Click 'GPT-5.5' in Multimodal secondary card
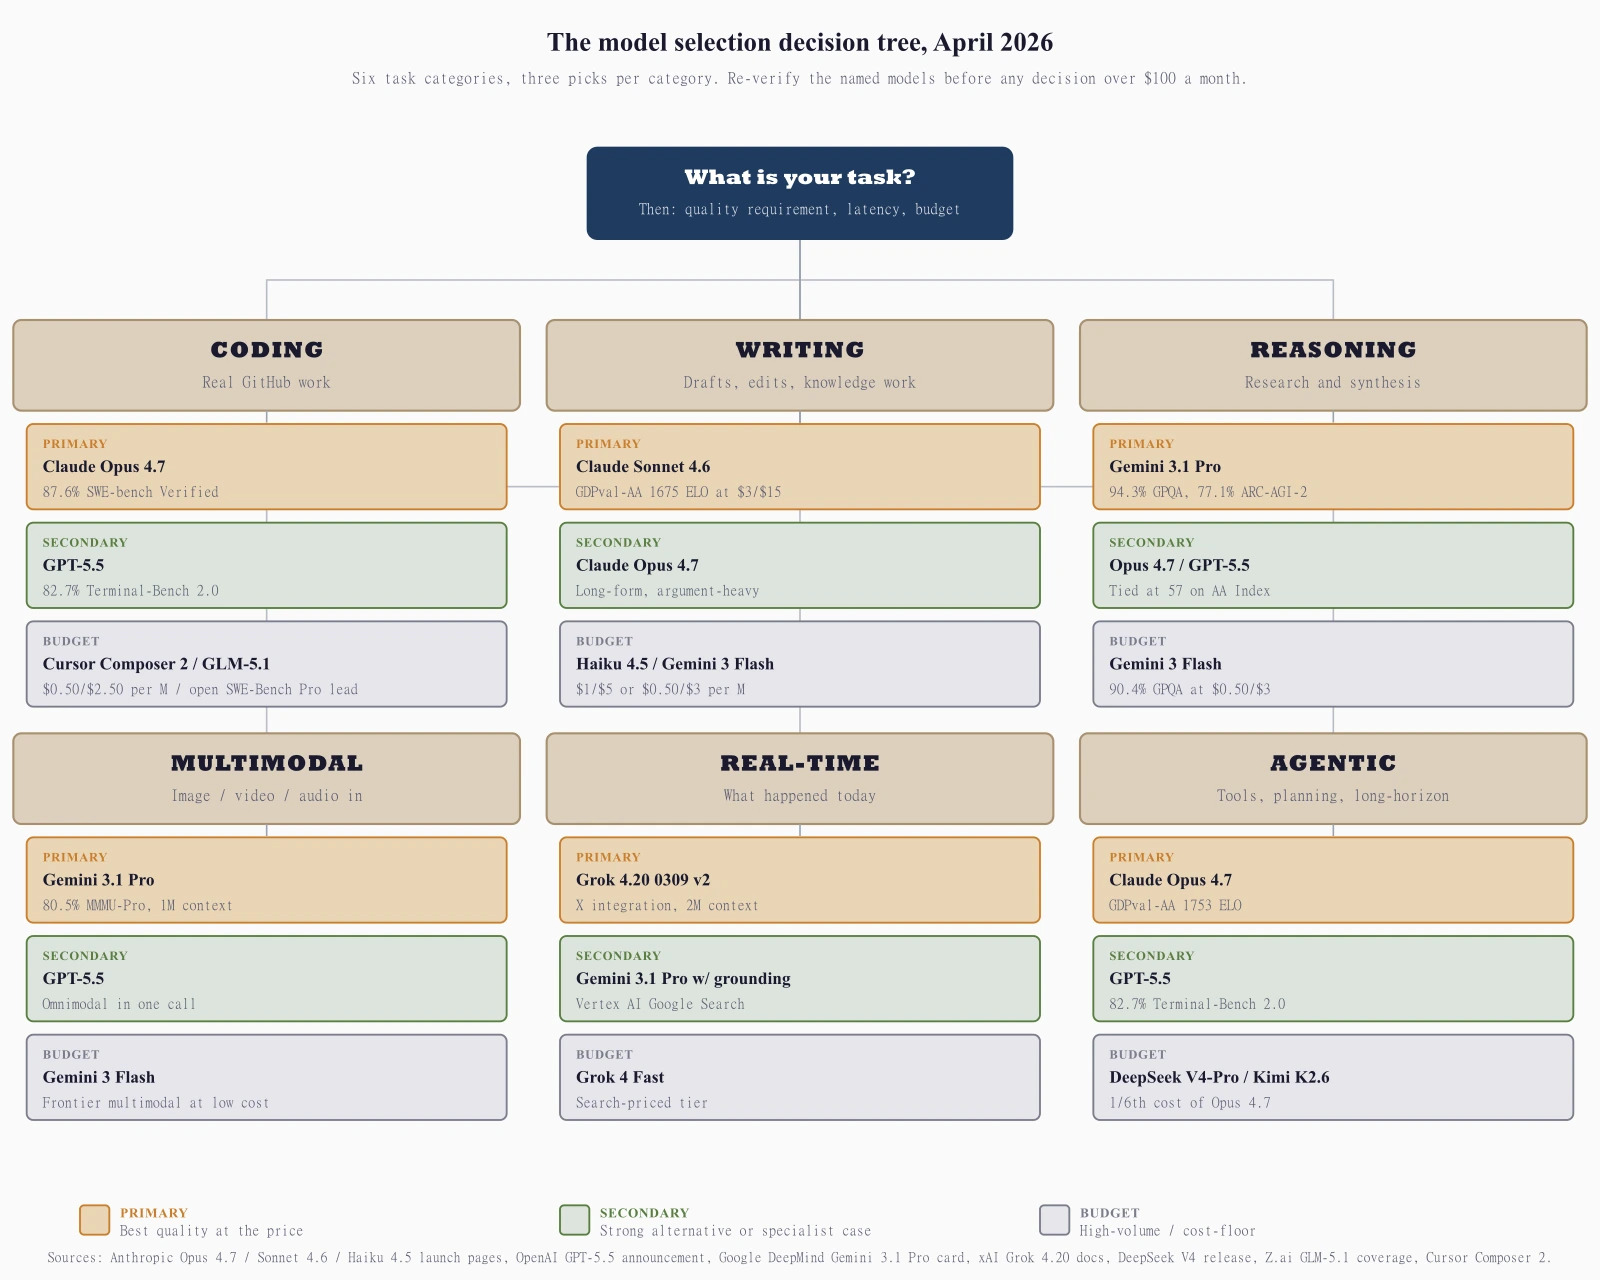 pyautogui.click(x=73, y=979)
